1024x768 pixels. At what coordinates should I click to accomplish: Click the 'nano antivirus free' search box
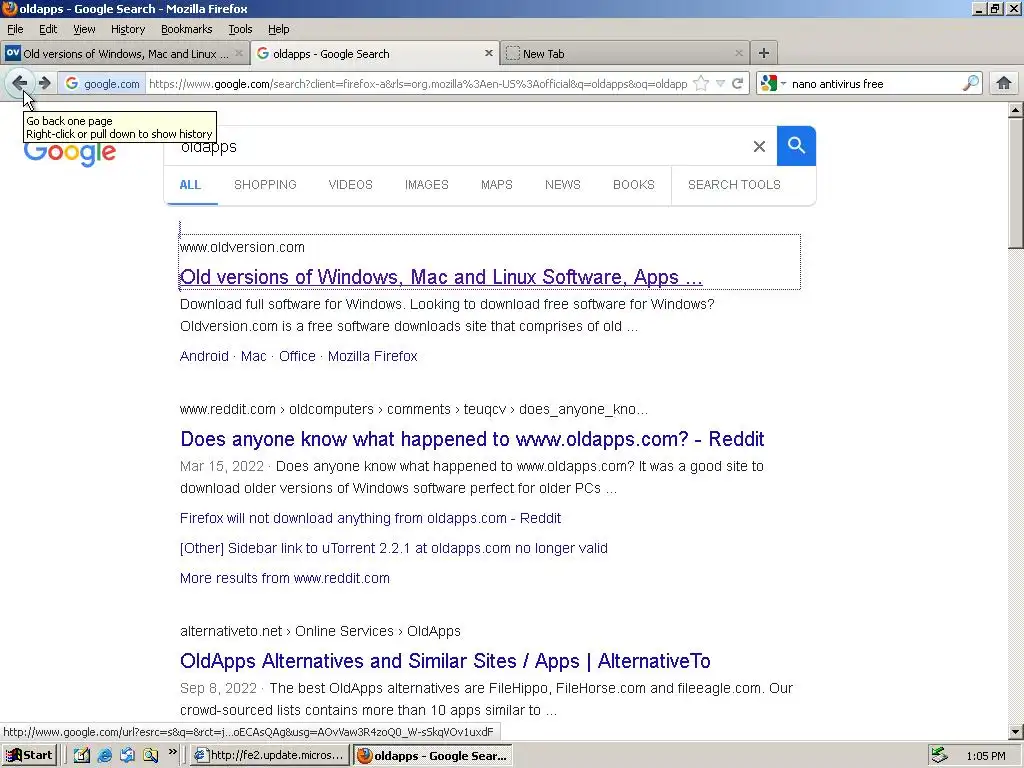[x=874, y=84]
